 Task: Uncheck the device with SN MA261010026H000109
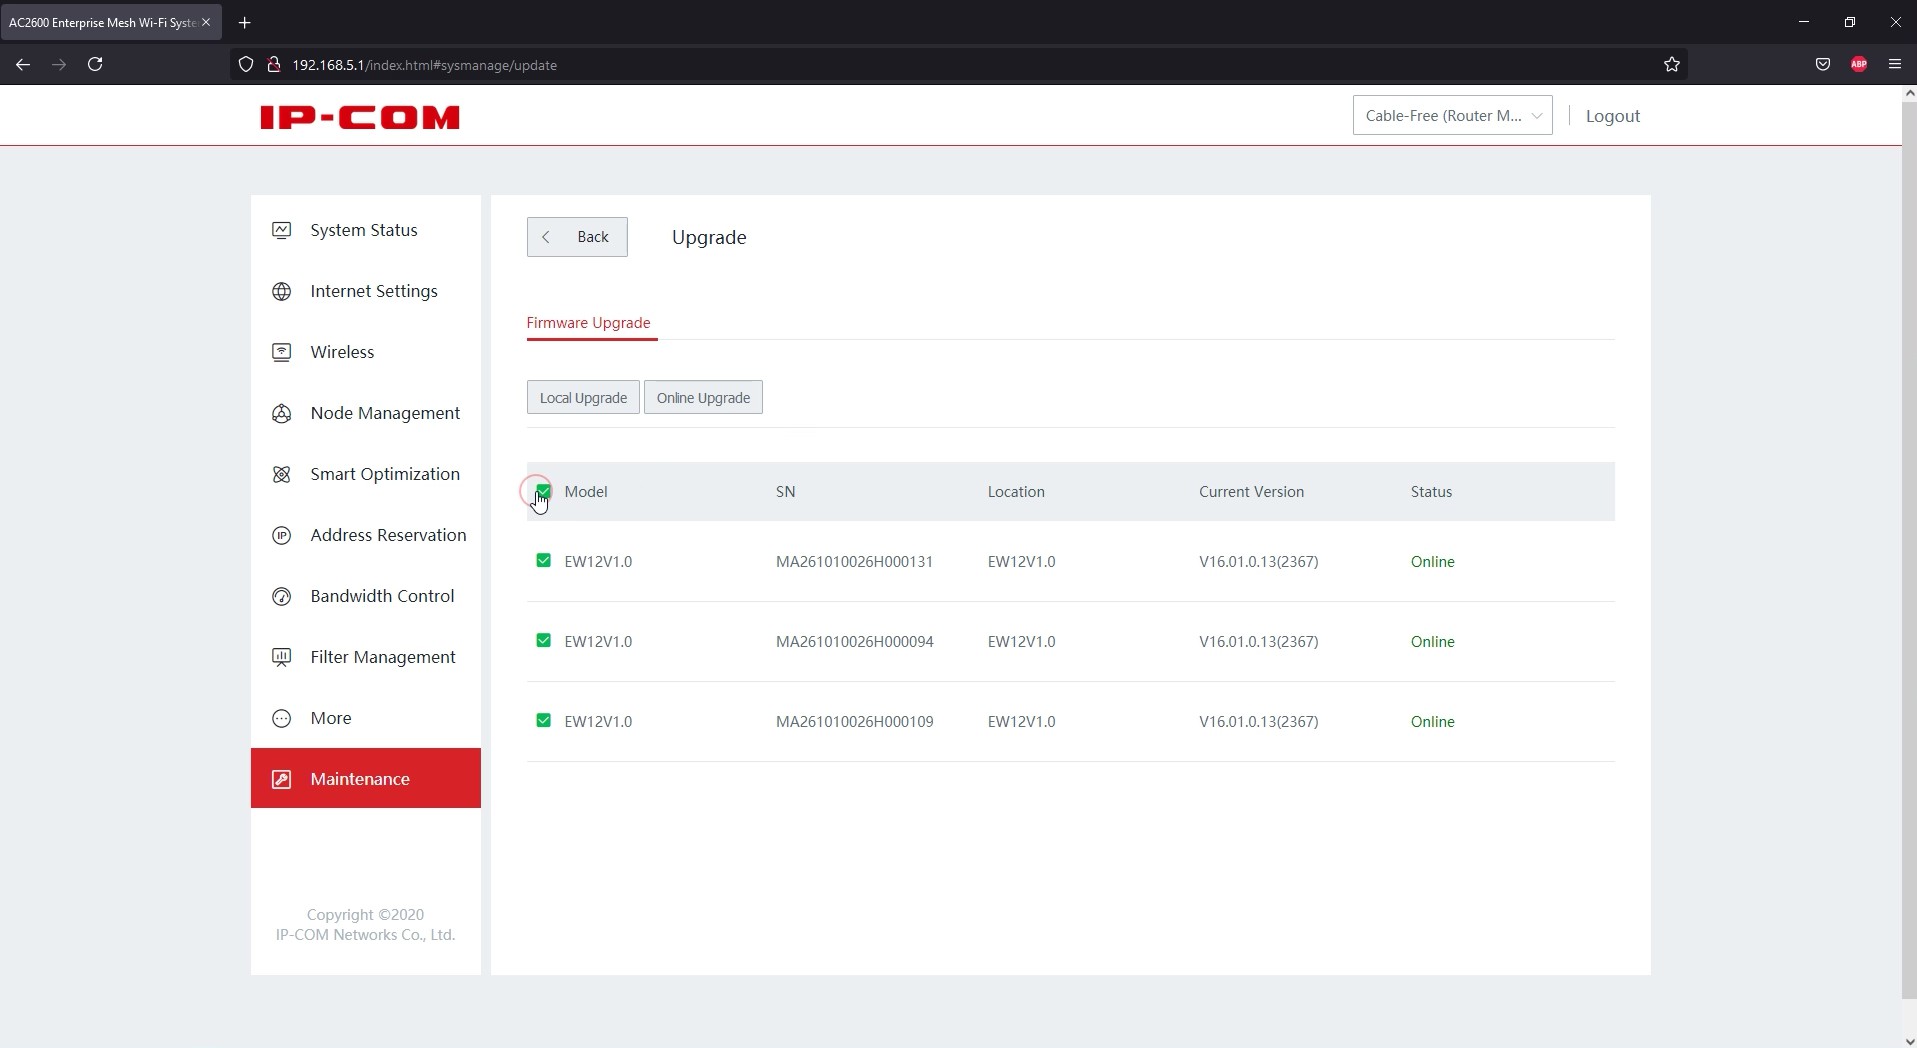point(543,721)
